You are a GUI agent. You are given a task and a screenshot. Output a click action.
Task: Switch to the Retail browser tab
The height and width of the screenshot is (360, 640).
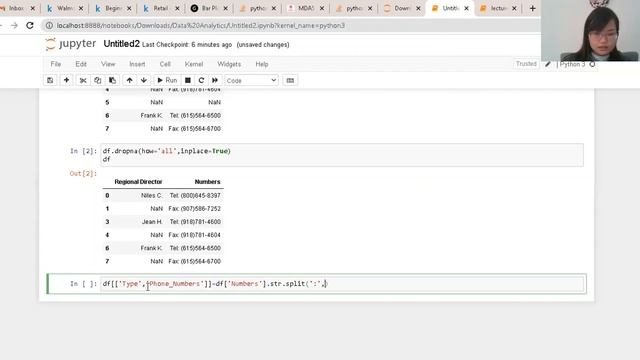click(x=161, y=8)
